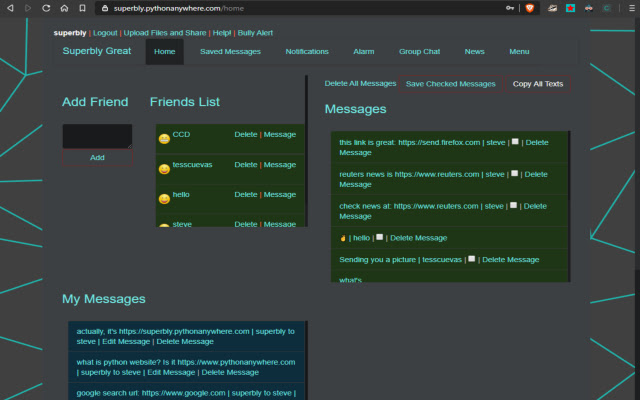Delete the 'actually, it's' sent message
The width and height of the screenshot is (640, 400).
185,342
